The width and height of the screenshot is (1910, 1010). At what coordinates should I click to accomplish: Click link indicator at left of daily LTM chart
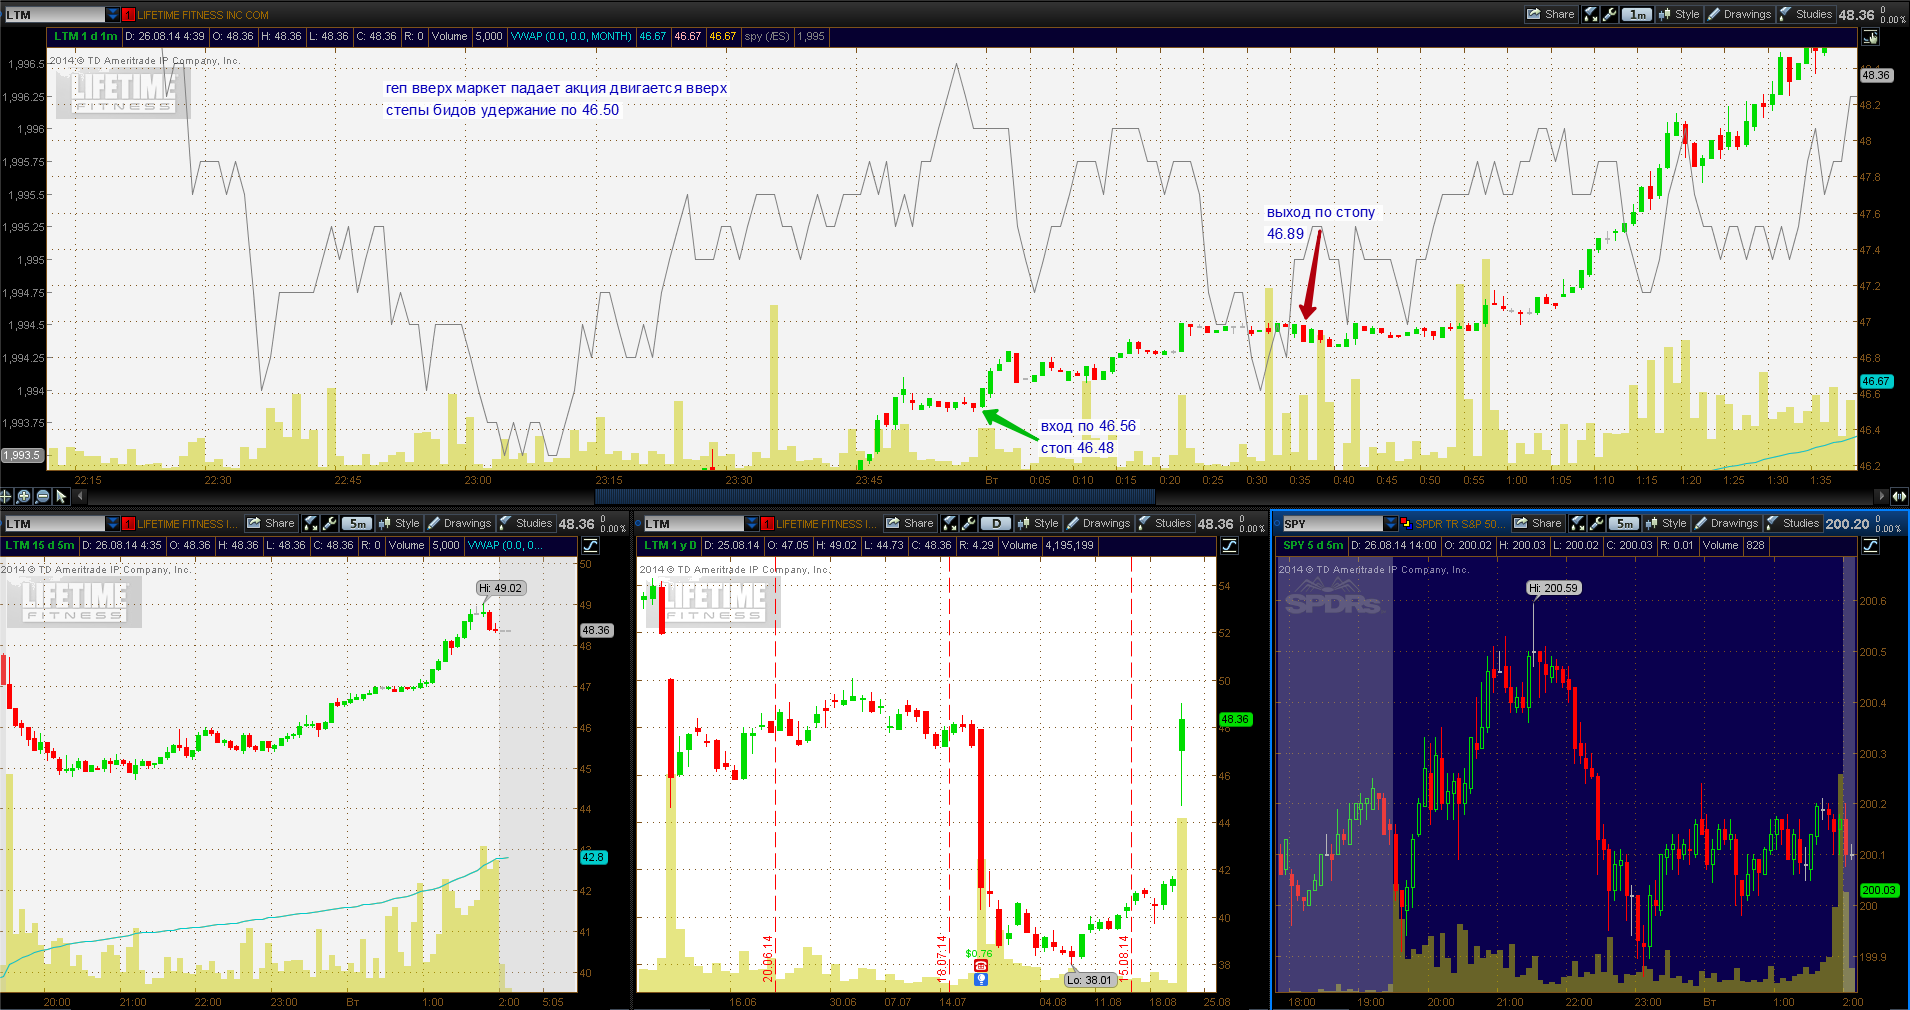[638, 523]
